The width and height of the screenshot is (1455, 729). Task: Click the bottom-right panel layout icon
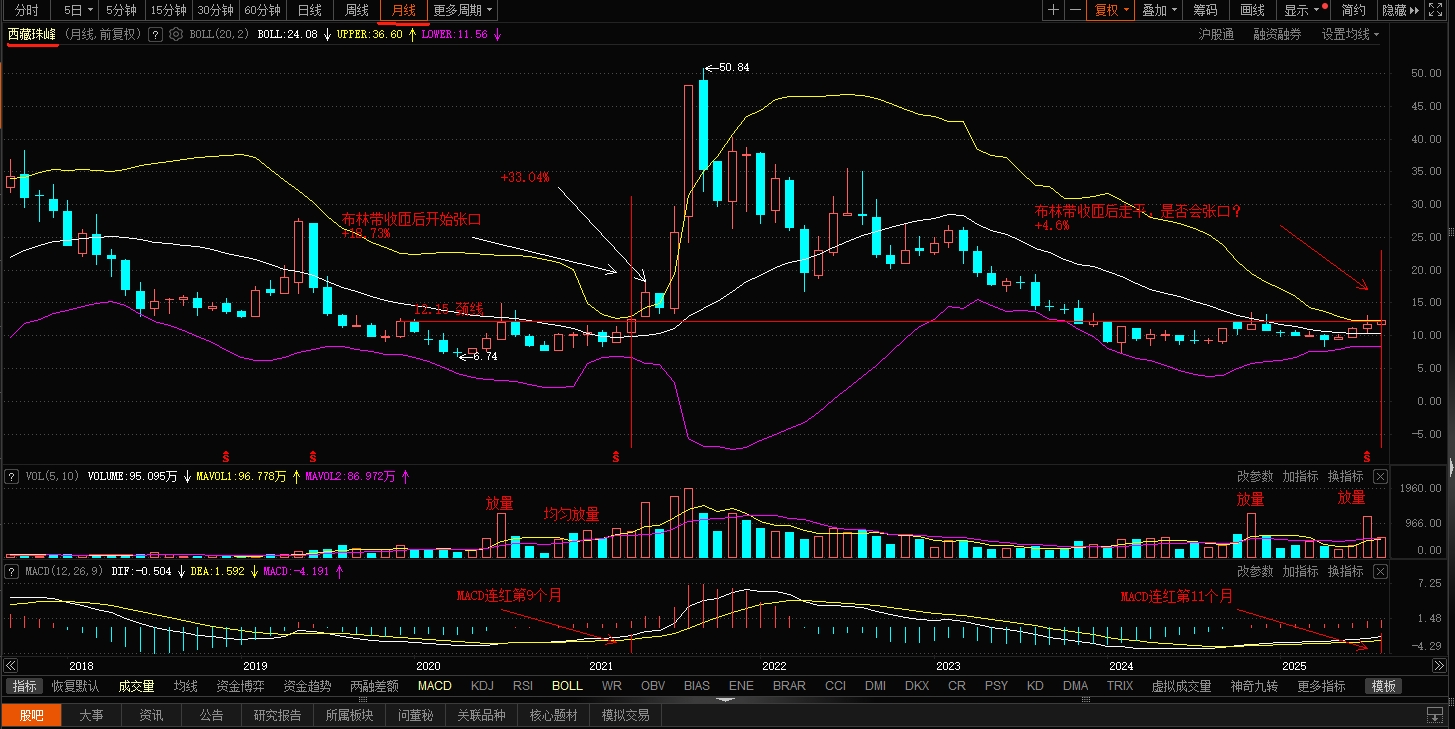click(1436, 715)
